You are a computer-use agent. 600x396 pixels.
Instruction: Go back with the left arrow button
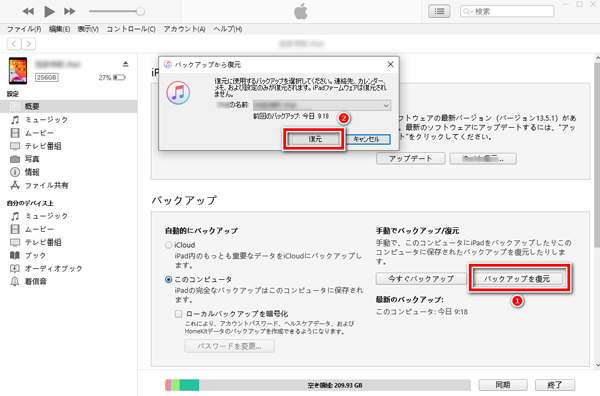point(14,44)
